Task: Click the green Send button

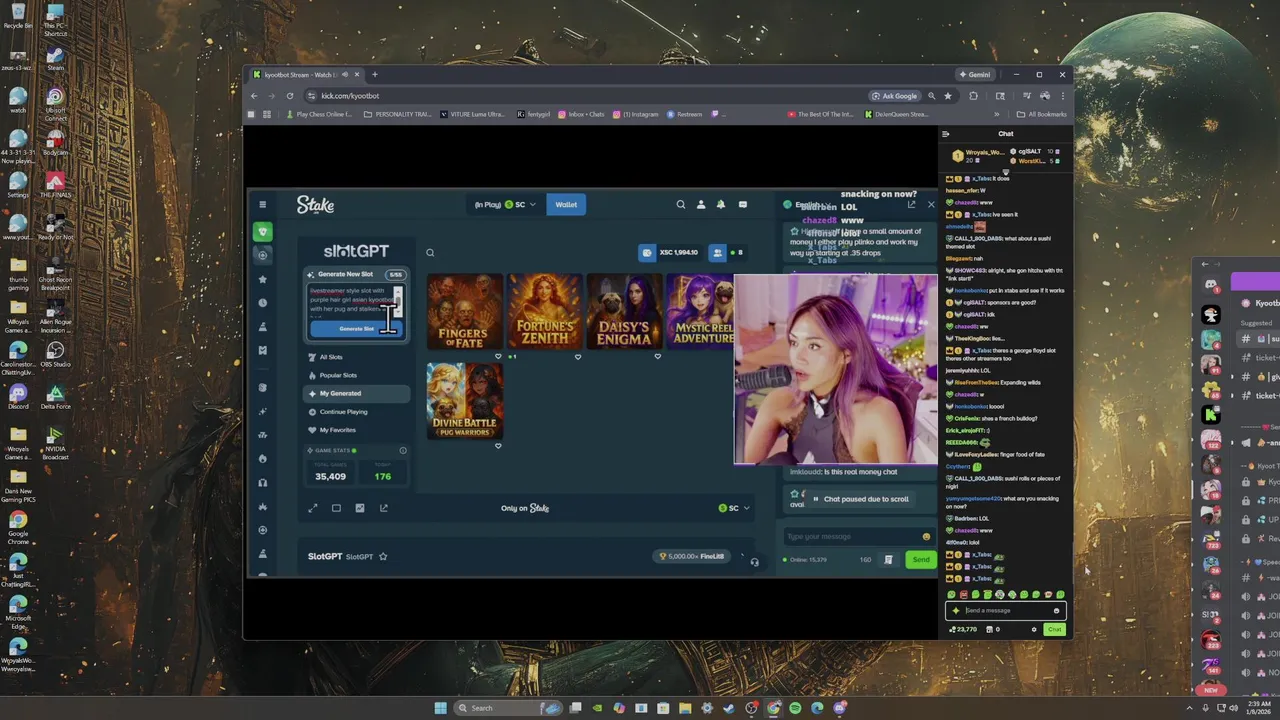Action: pyautogui.click(x=920, y=560)
